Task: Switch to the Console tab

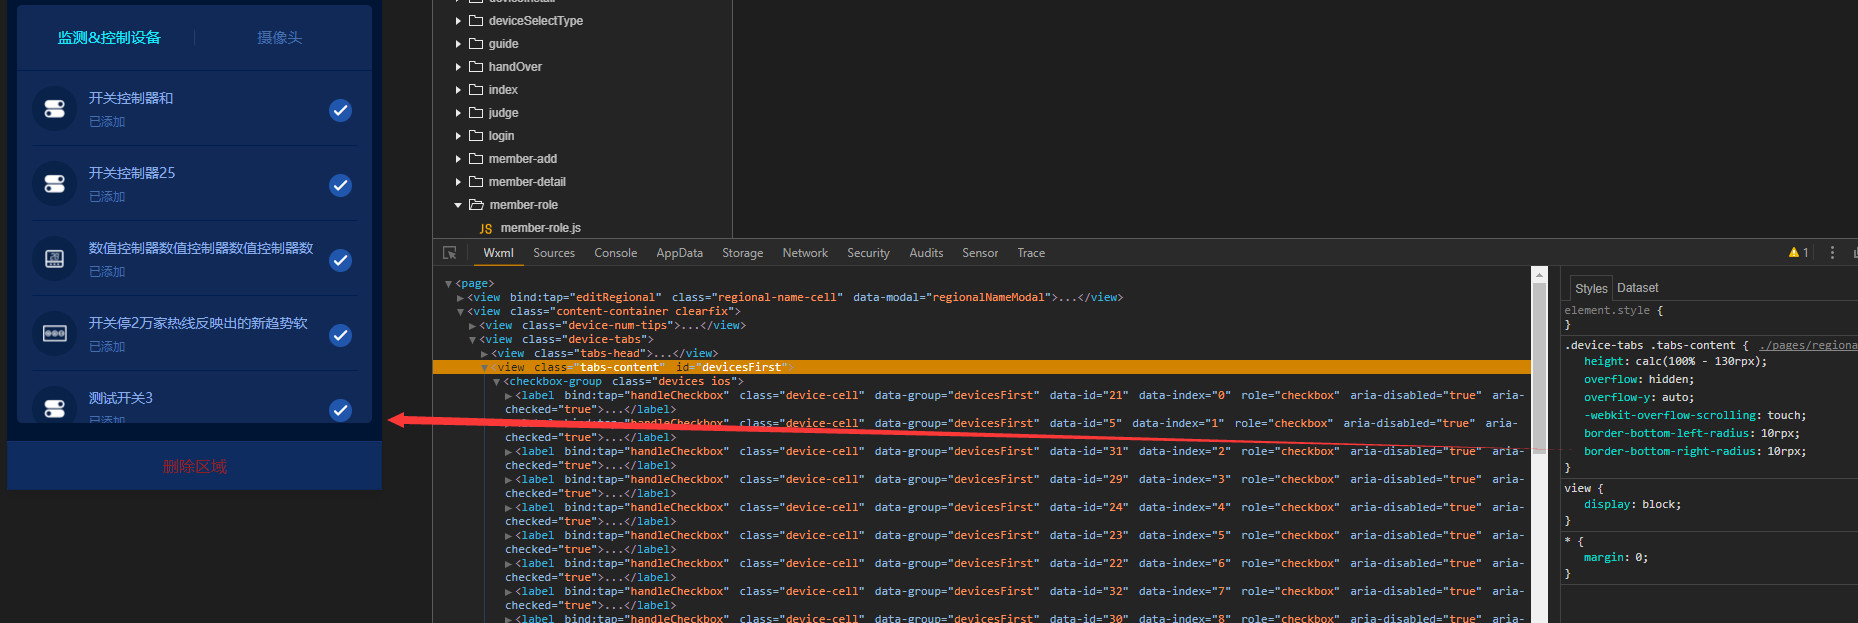Action: 615,253
